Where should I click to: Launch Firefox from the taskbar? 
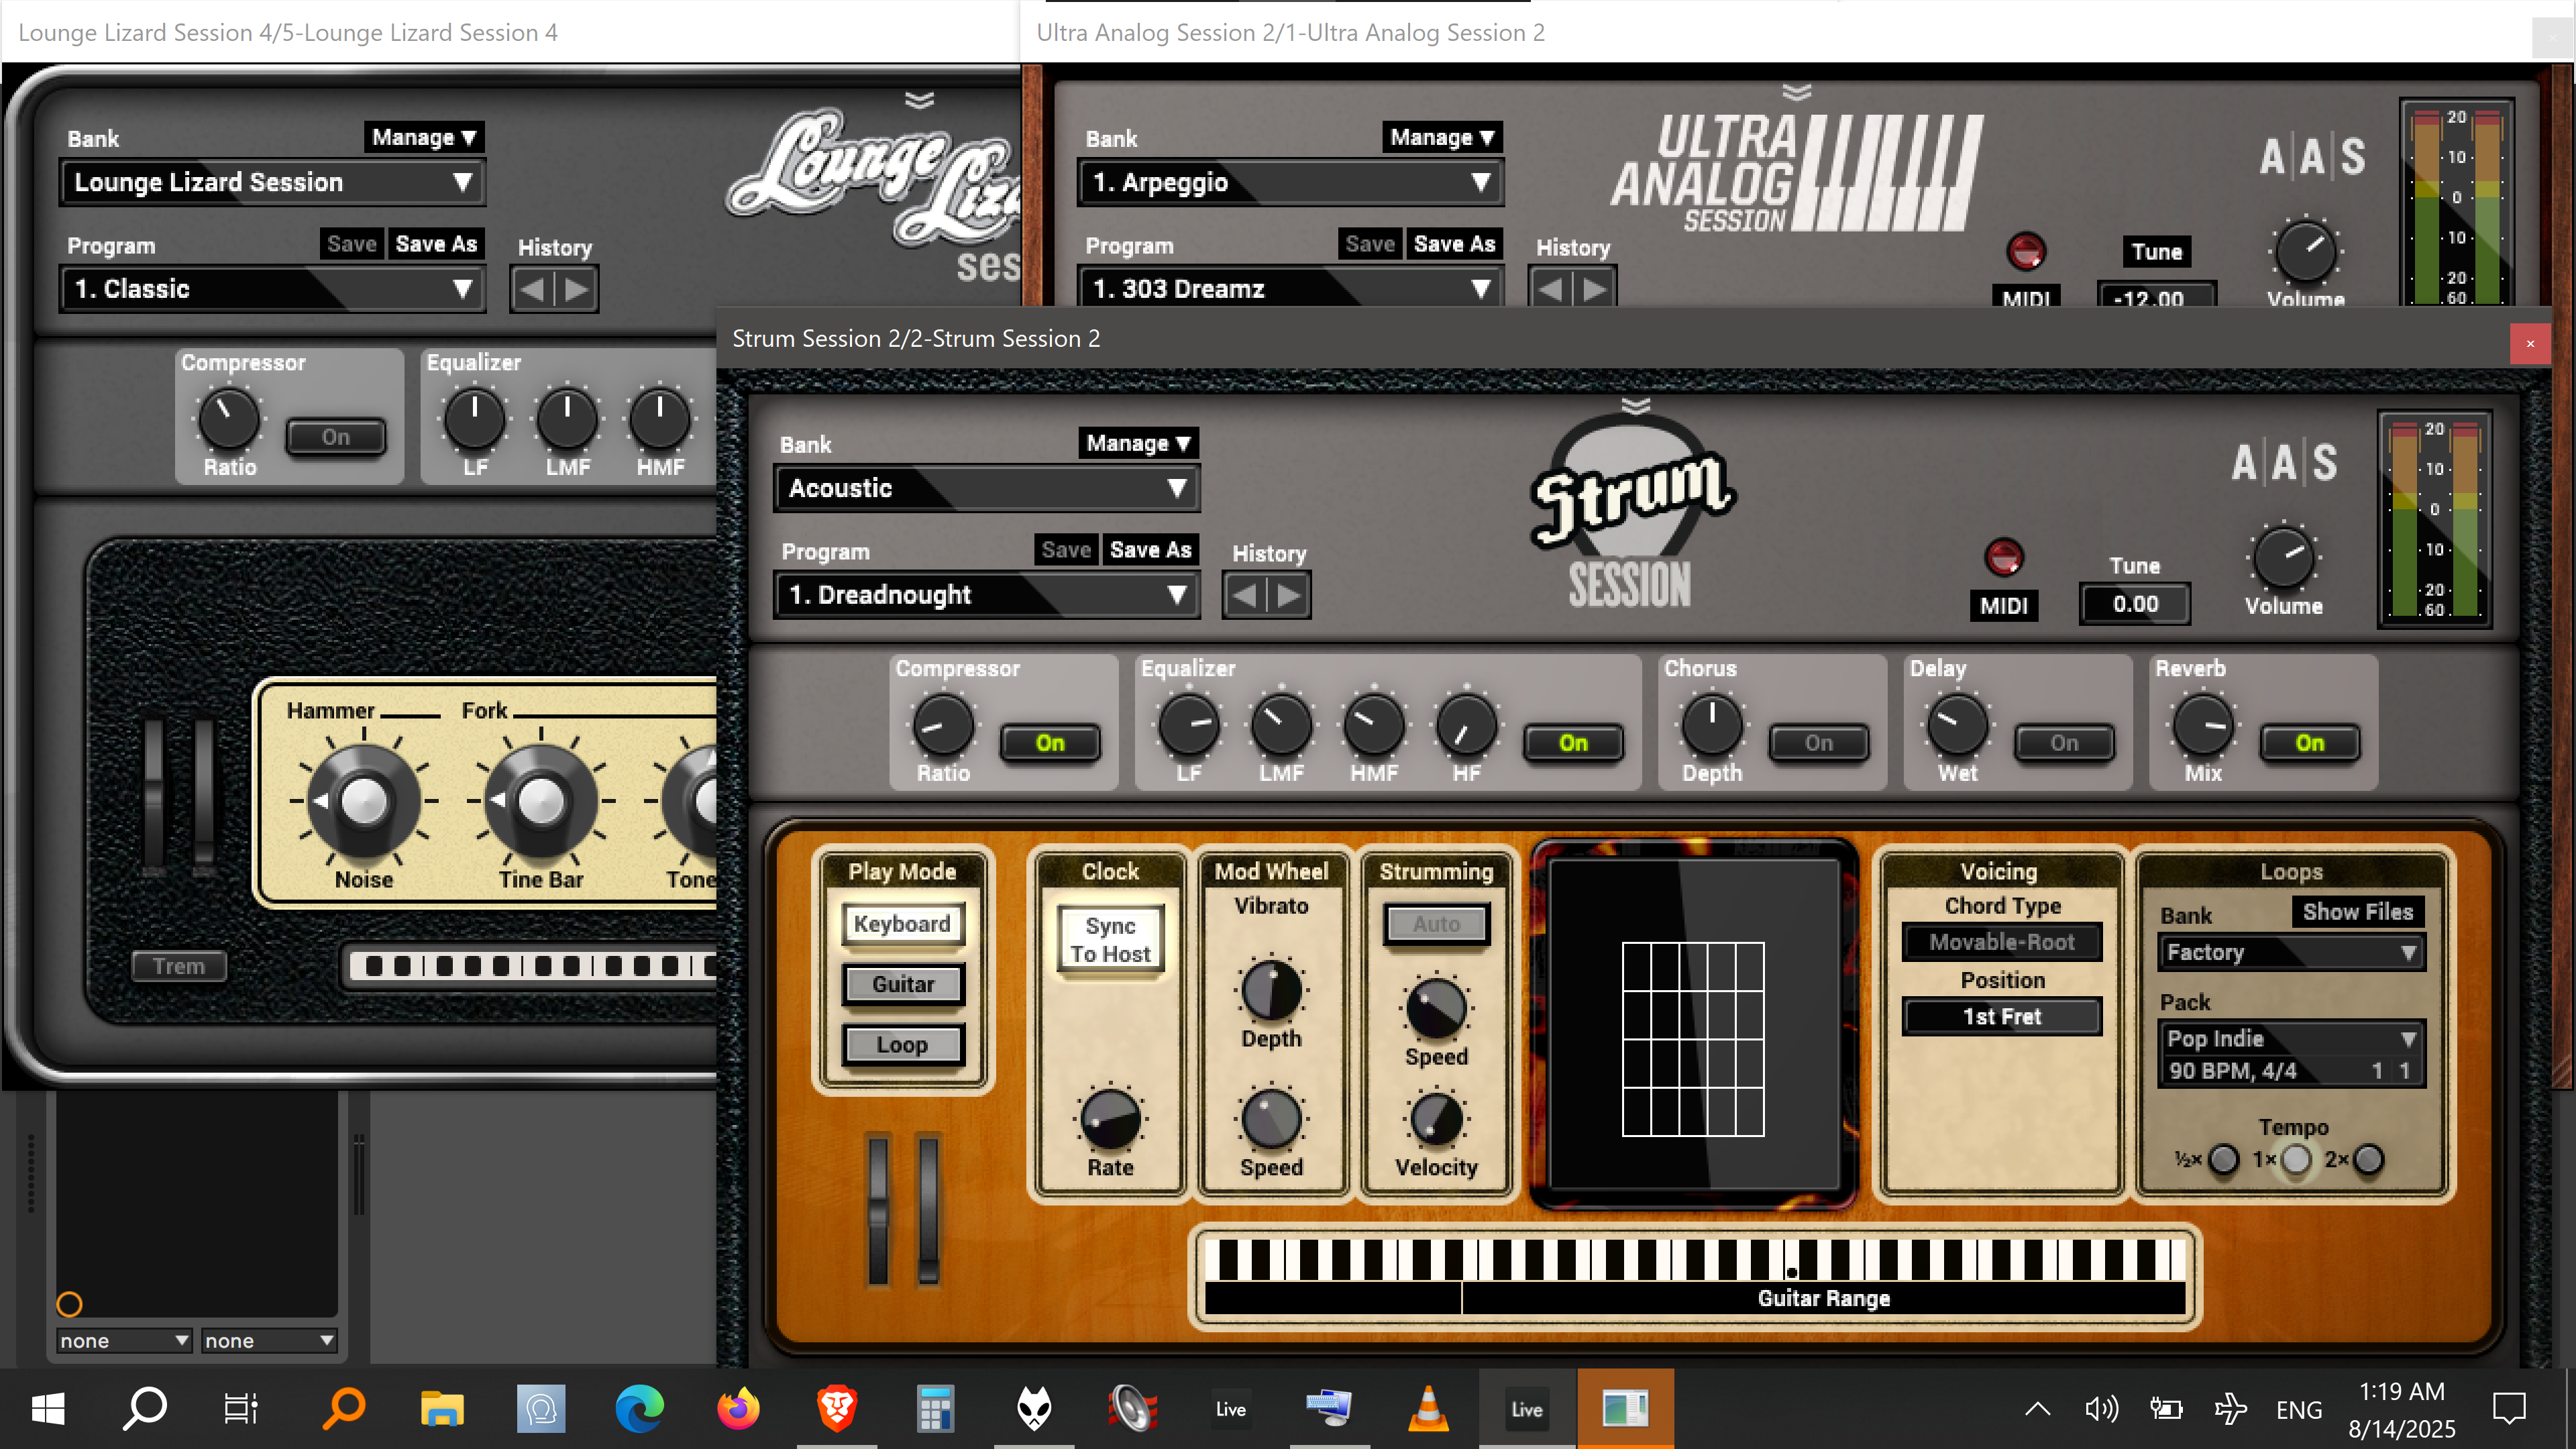[738, 1409]
